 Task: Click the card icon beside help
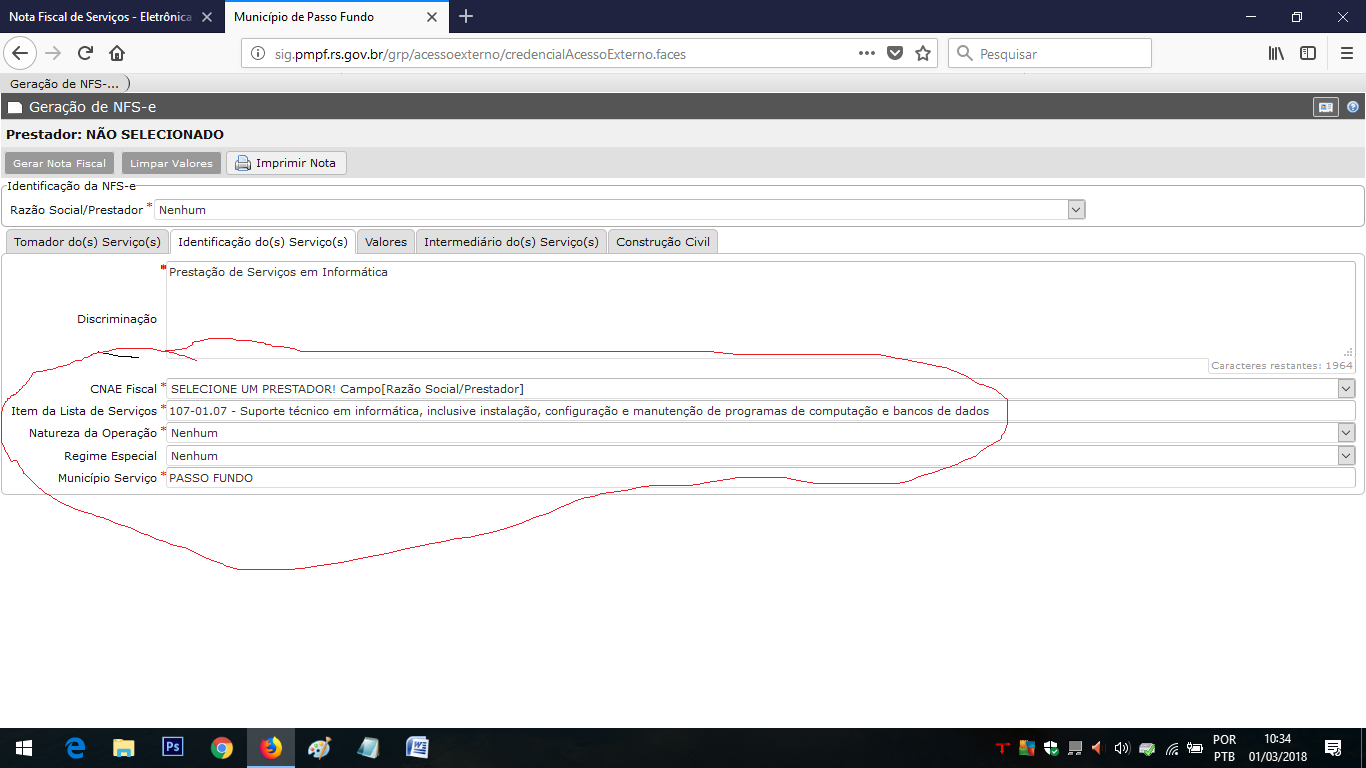(x=1326, y=107)
